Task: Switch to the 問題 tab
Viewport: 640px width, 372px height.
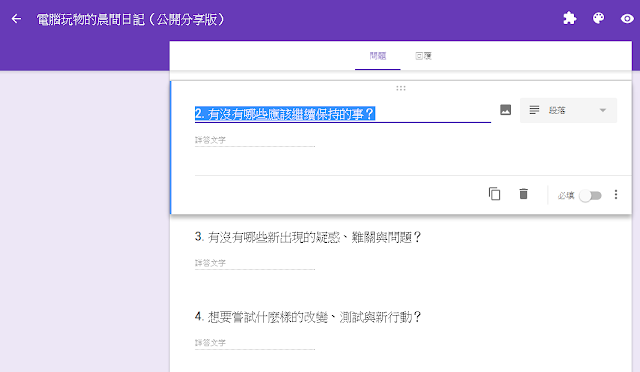Action: coord(378,56)
